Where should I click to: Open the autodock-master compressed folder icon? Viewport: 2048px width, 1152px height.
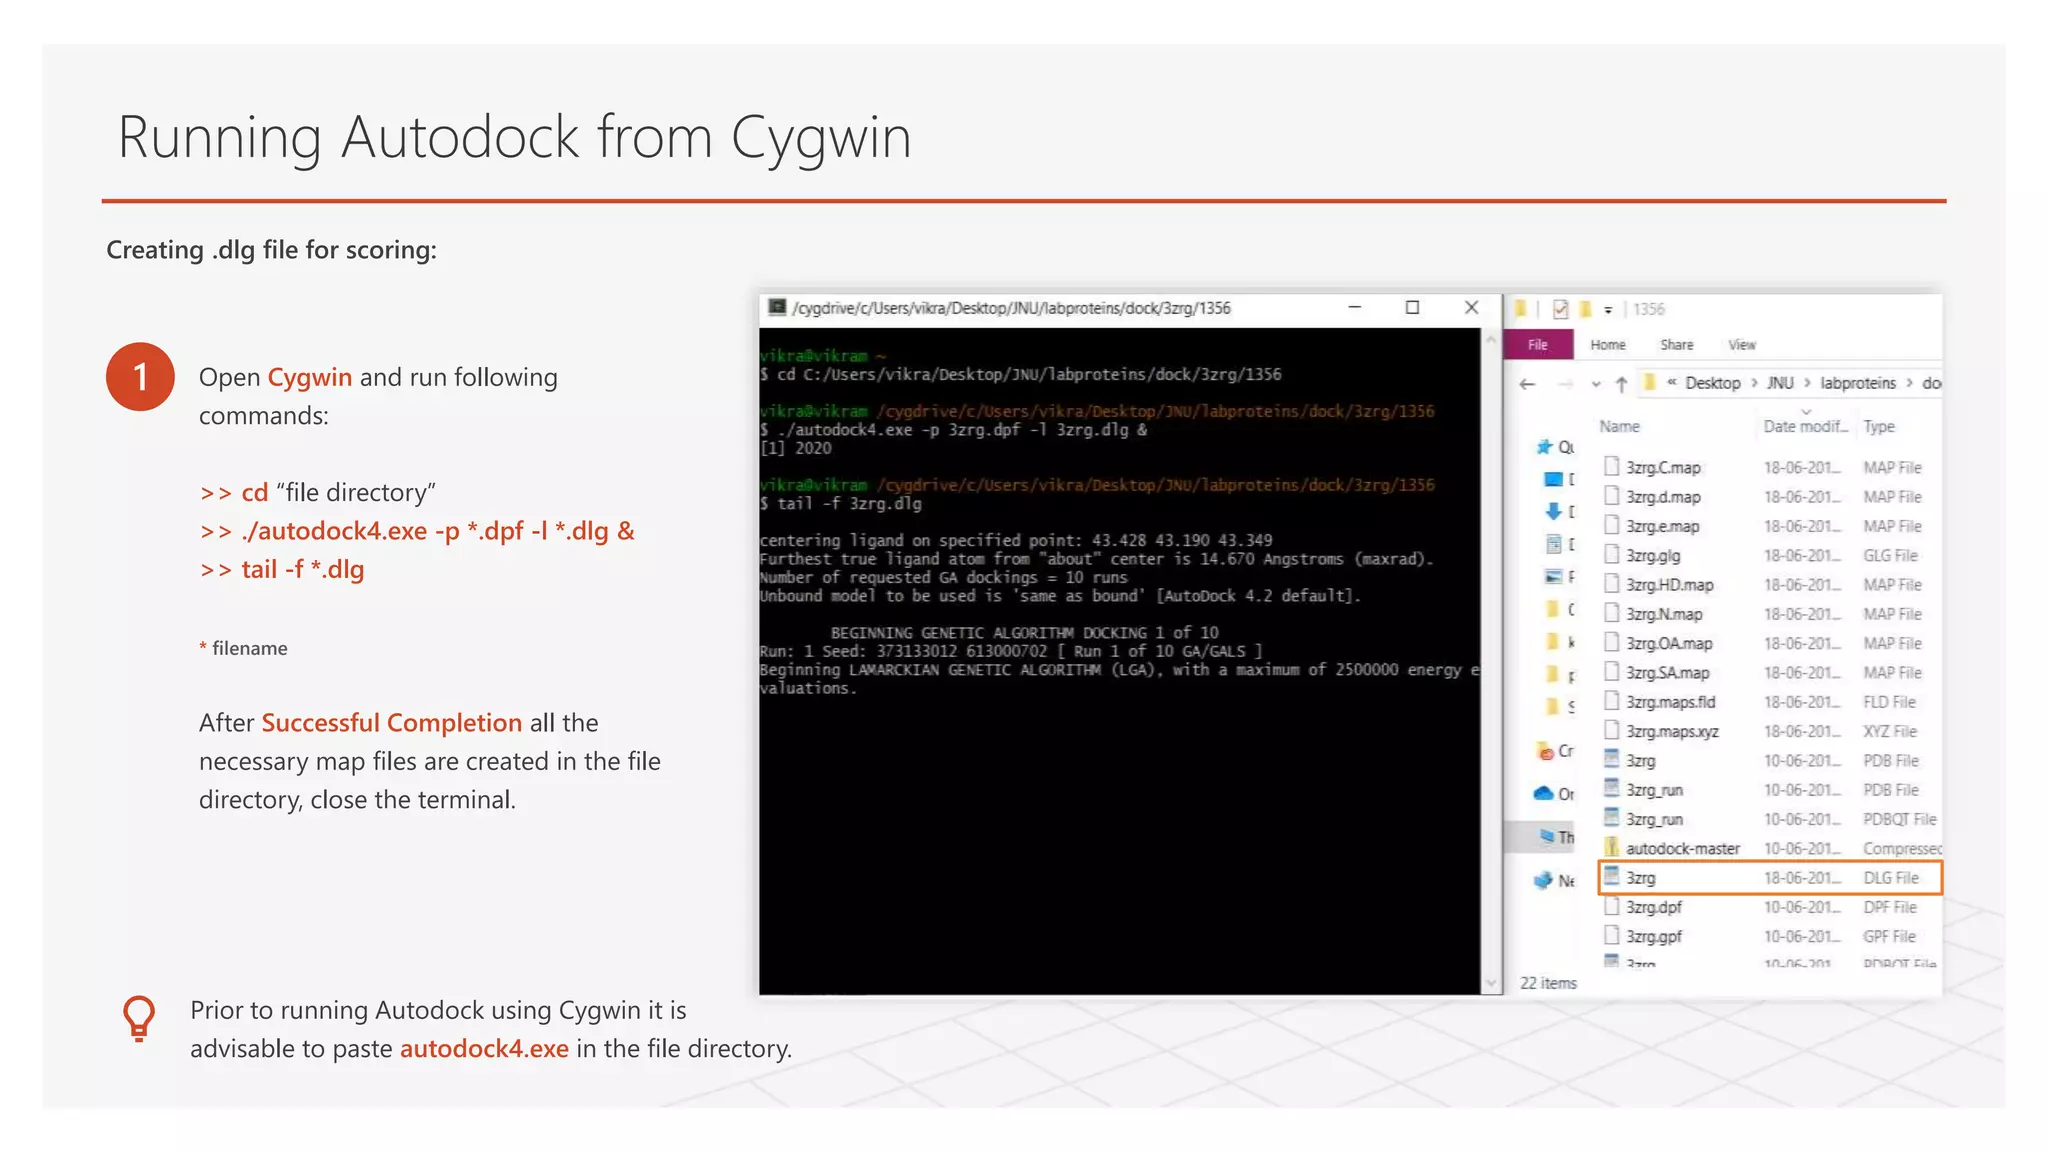1612,847
